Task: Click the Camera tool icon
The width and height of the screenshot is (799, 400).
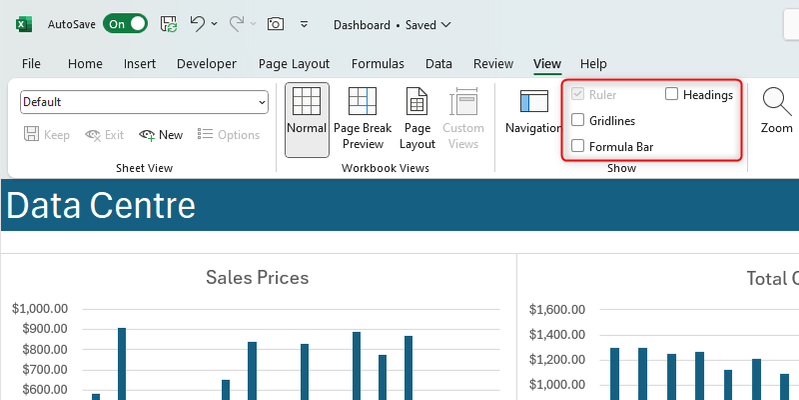Action: (276, 24)
